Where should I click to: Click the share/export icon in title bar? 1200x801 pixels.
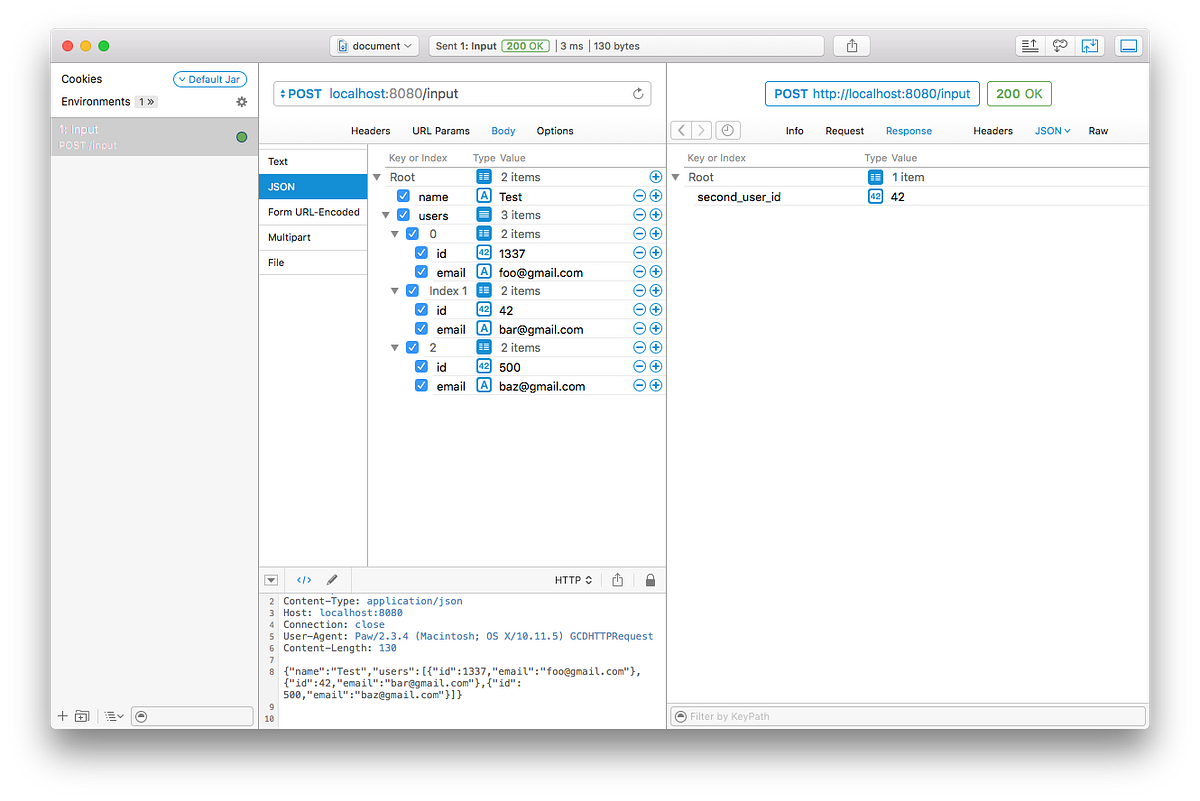pos(852,46)
